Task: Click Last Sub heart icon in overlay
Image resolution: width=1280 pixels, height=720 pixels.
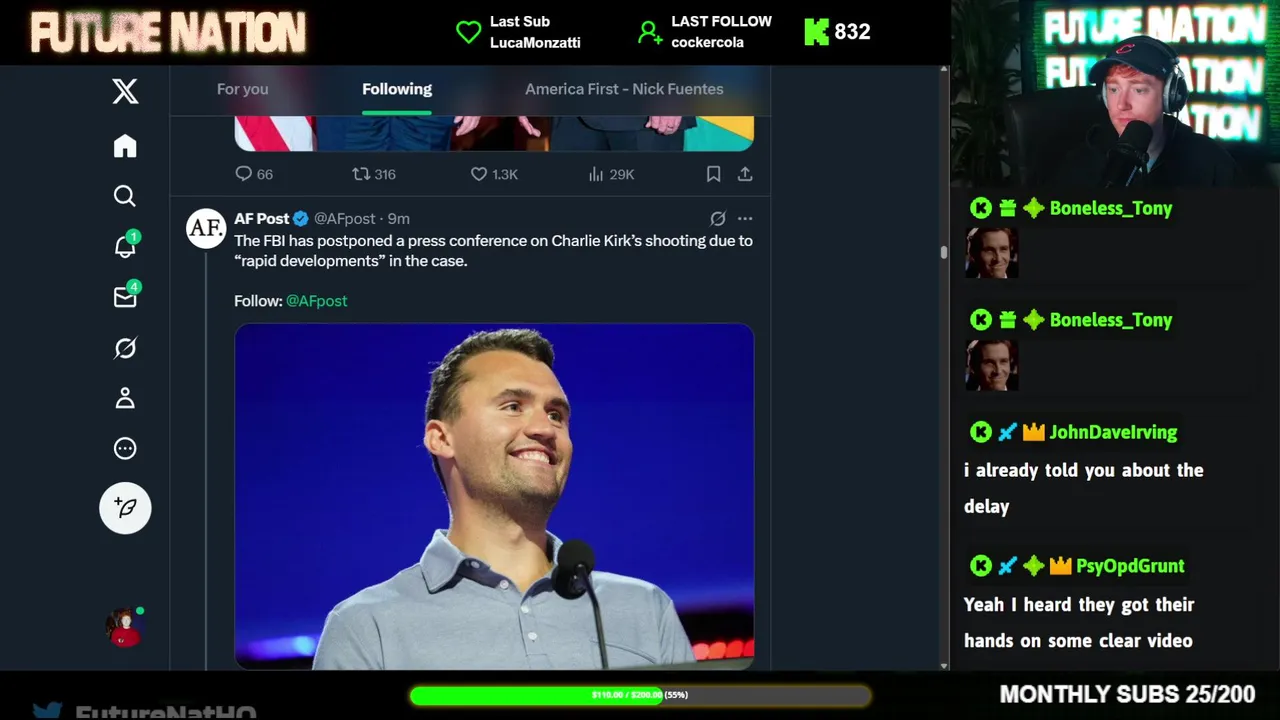Action: 468,32
